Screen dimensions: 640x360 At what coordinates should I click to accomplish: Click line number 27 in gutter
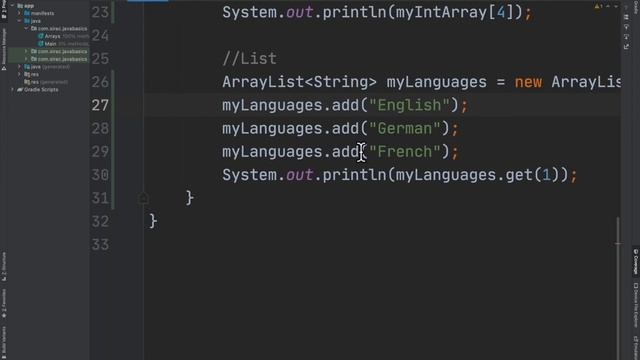(100, 106)
